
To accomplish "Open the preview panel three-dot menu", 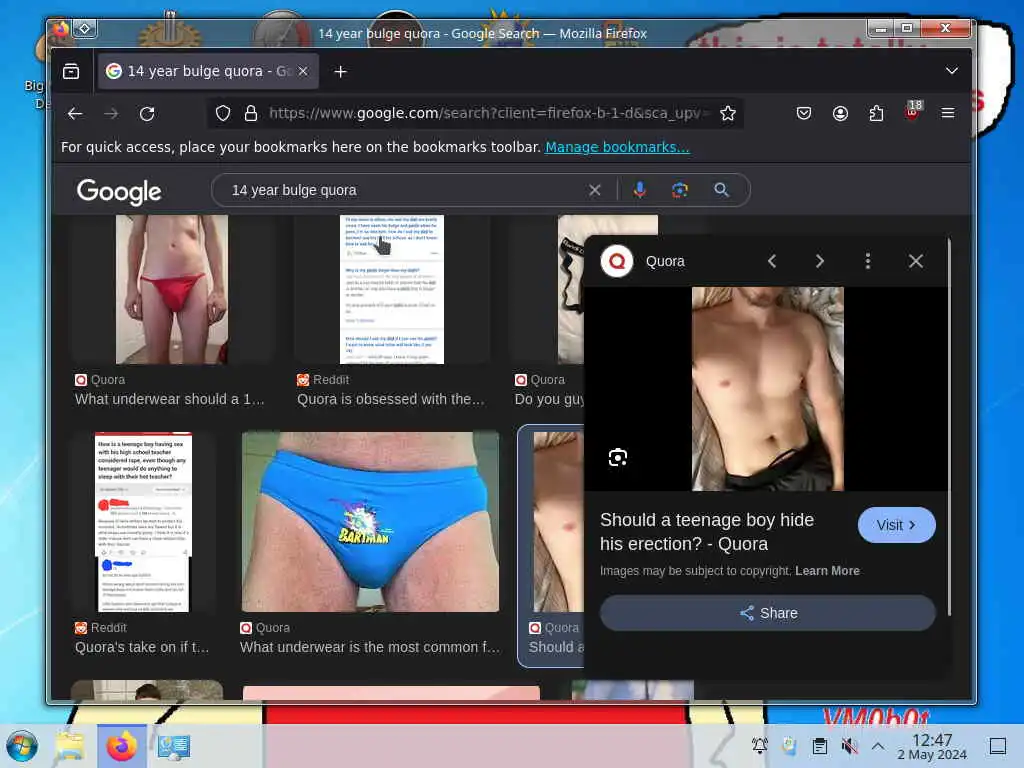I will 867,261.
